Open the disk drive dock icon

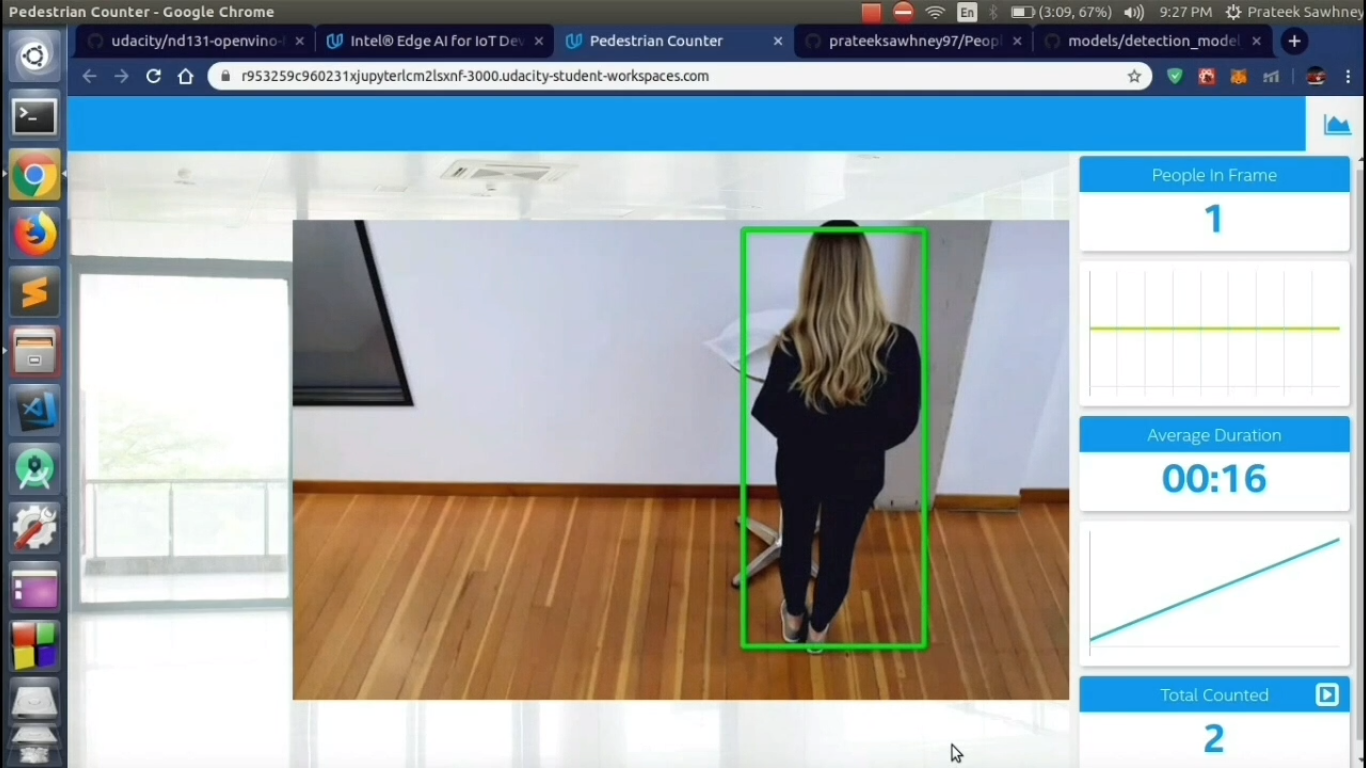(34, 703)
